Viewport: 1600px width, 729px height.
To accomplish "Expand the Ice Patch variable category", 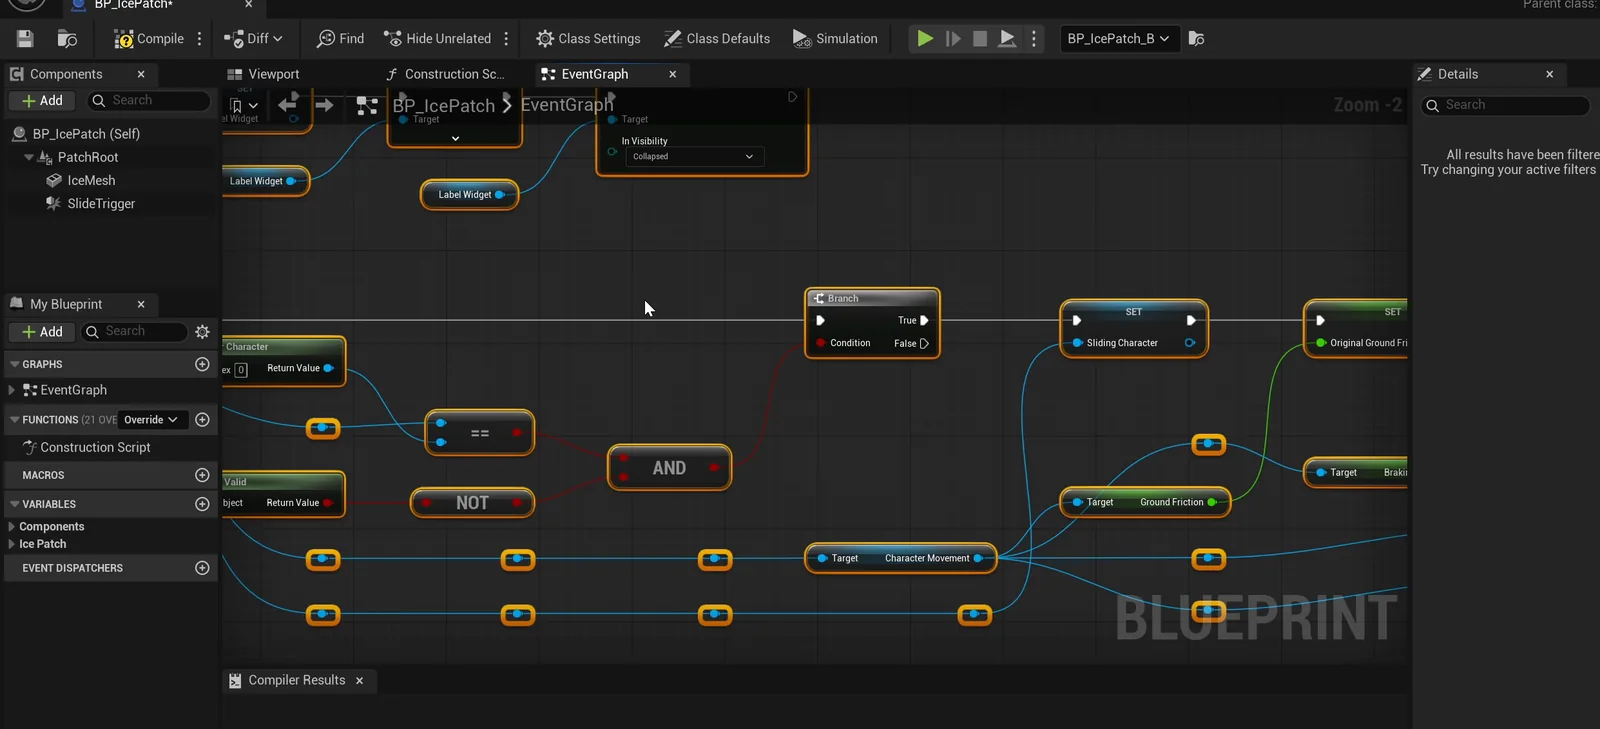I will coord(12,544).
